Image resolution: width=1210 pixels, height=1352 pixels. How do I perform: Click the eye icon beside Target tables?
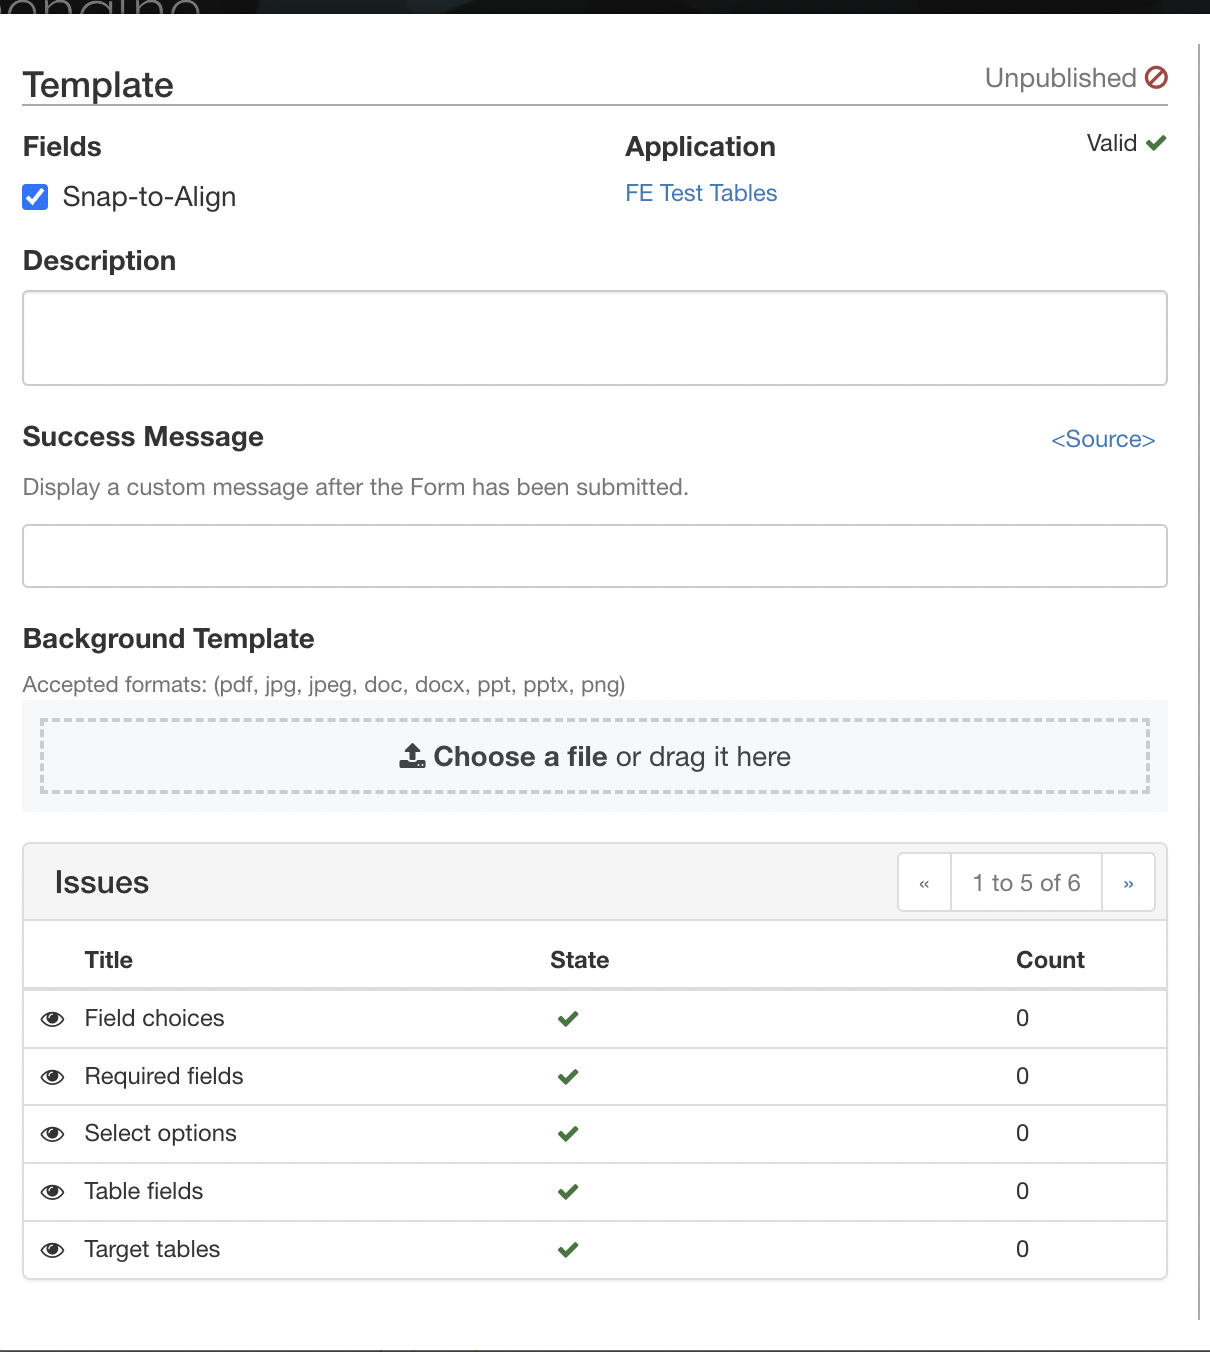[53, 1250]
